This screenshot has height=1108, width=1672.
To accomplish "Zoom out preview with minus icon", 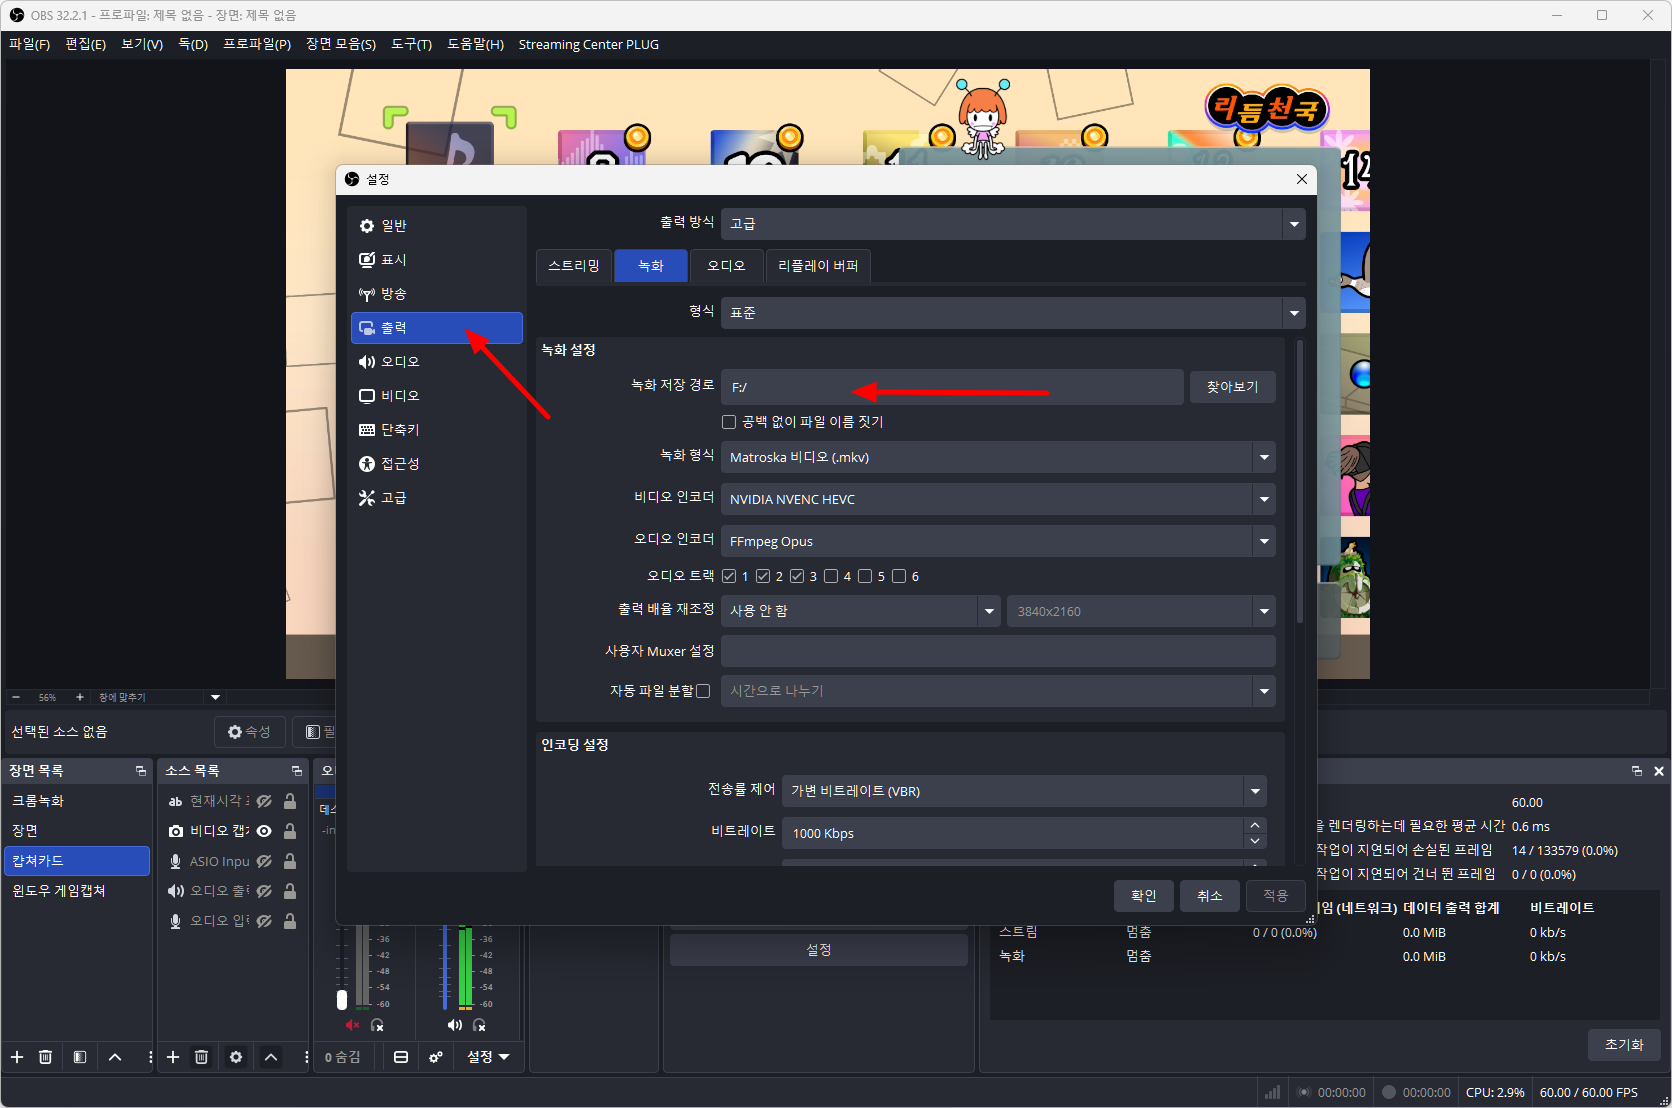I will pos(16,697).
